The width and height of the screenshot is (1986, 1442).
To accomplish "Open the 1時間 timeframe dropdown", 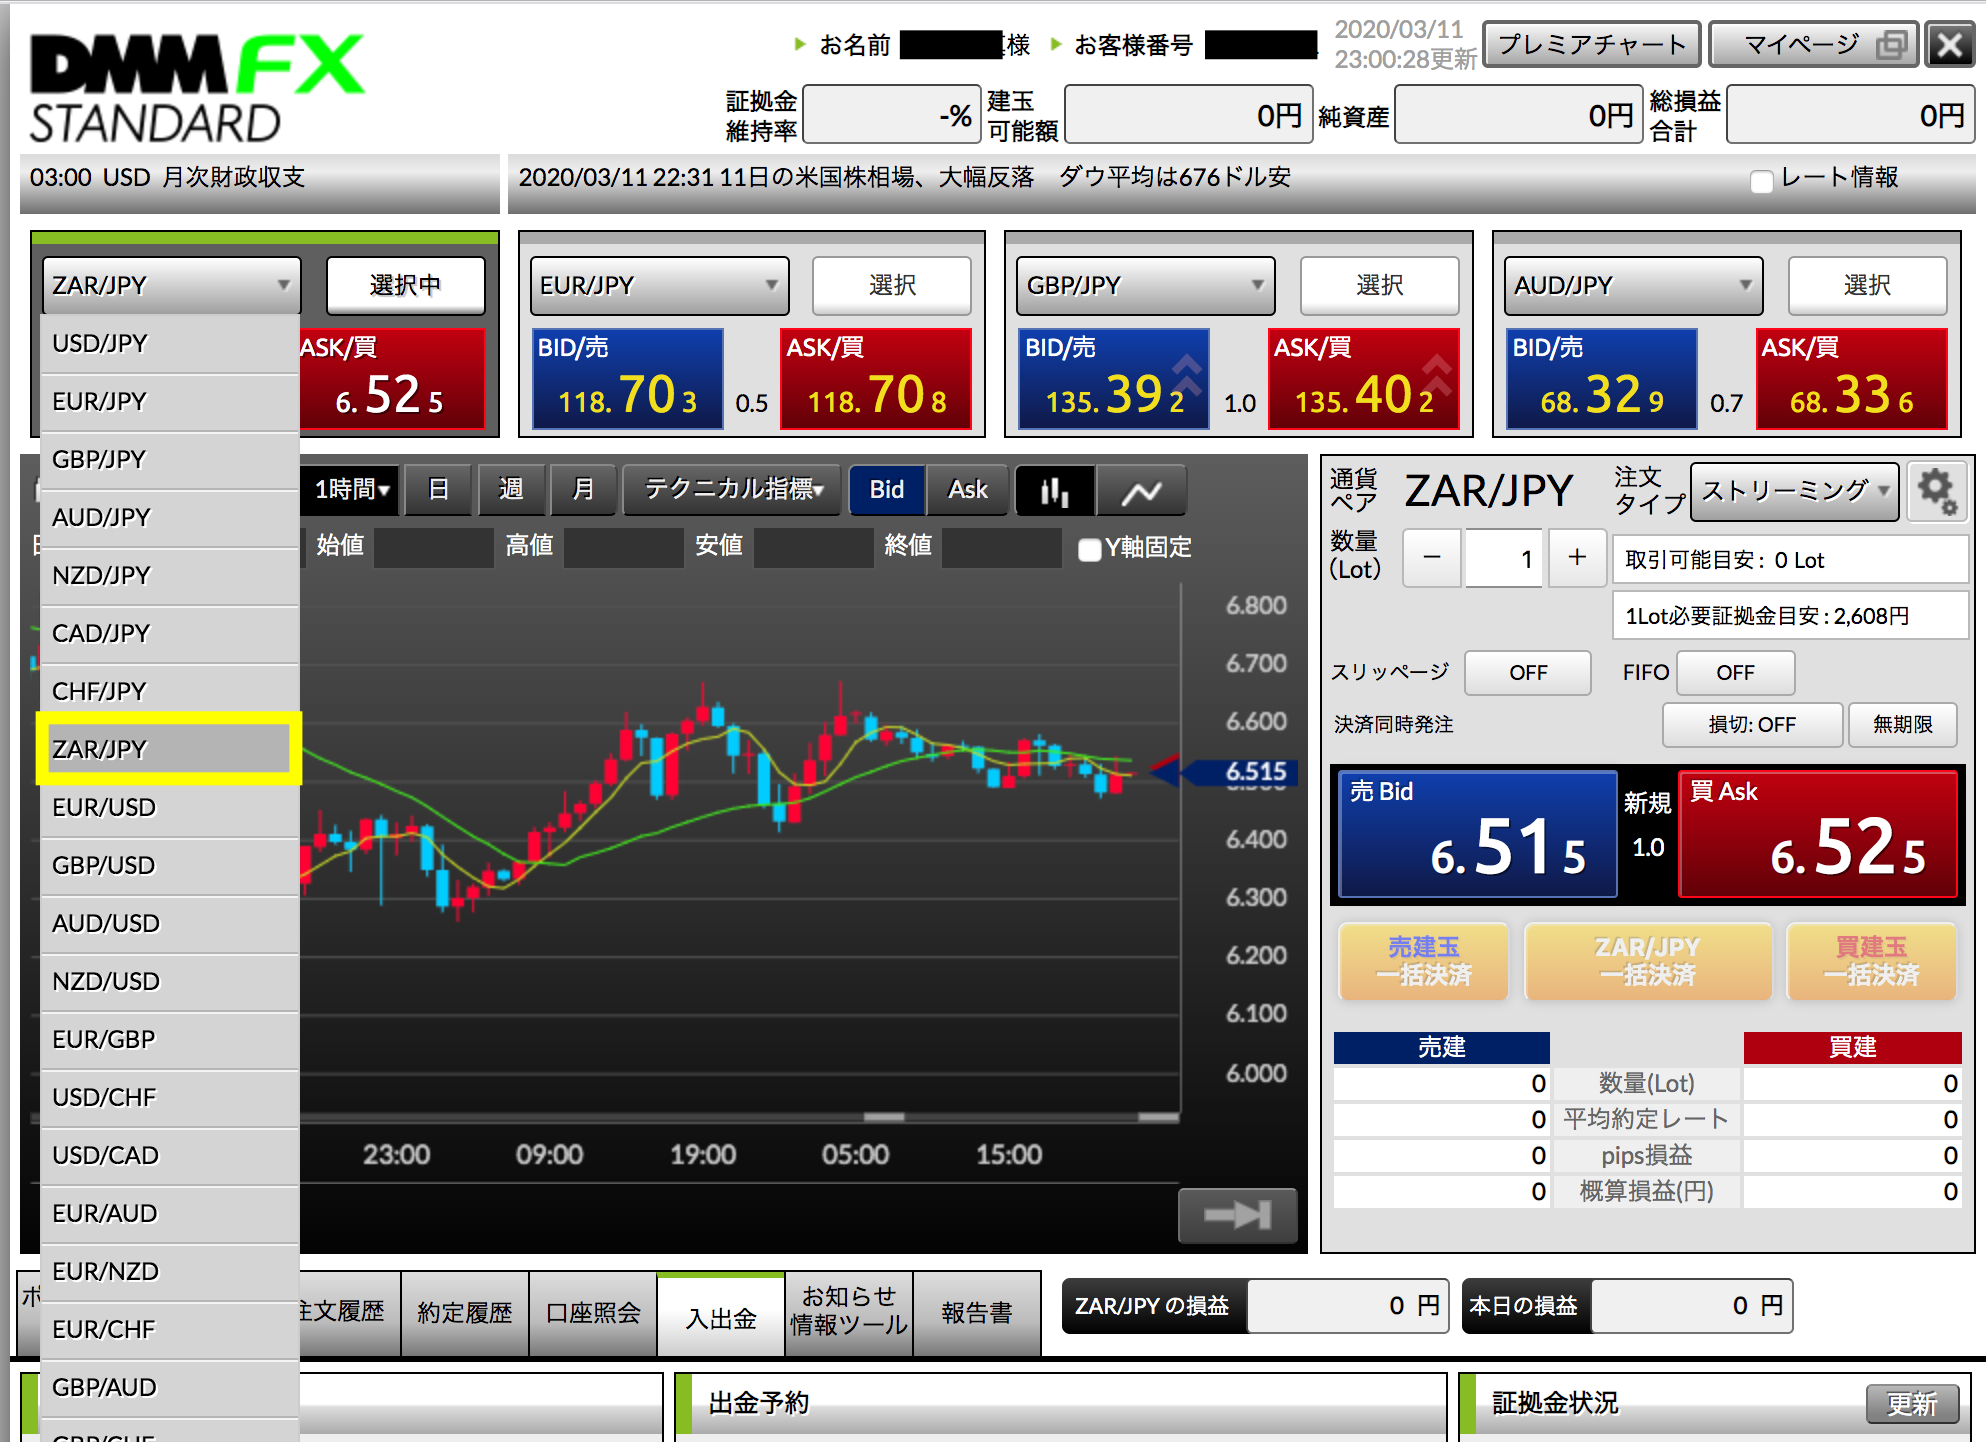I will (350, 490).
